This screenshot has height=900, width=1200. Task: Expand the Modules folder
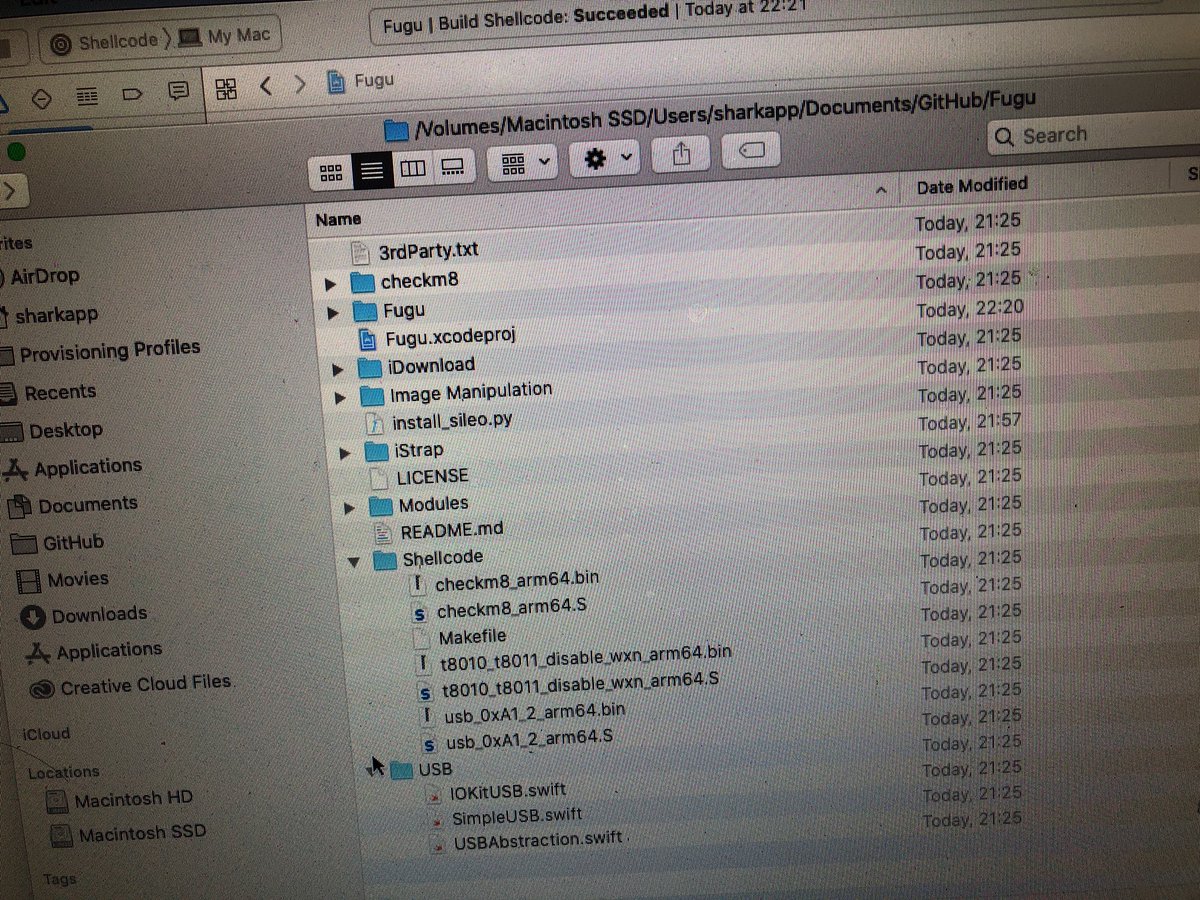pos(350,508)
